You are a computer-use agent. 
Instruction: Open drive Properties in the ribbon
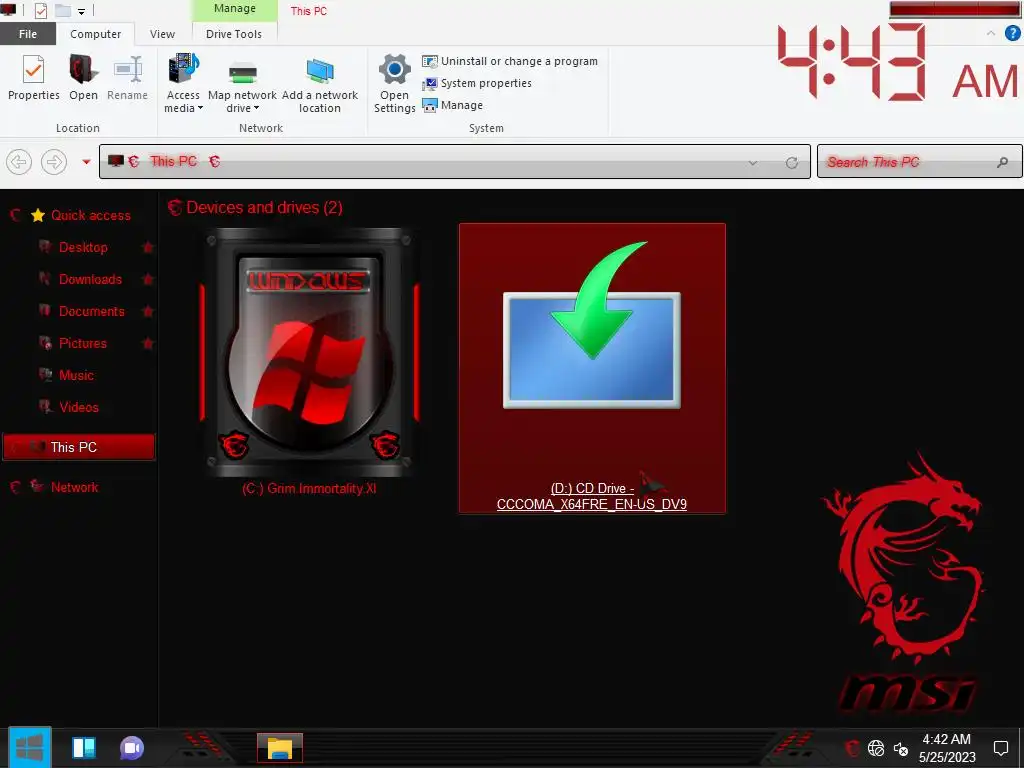[33, 78]
